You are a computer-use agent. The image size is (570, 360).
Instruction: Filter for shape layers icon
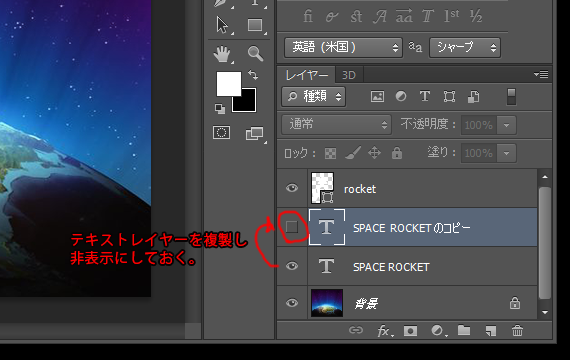449,96
